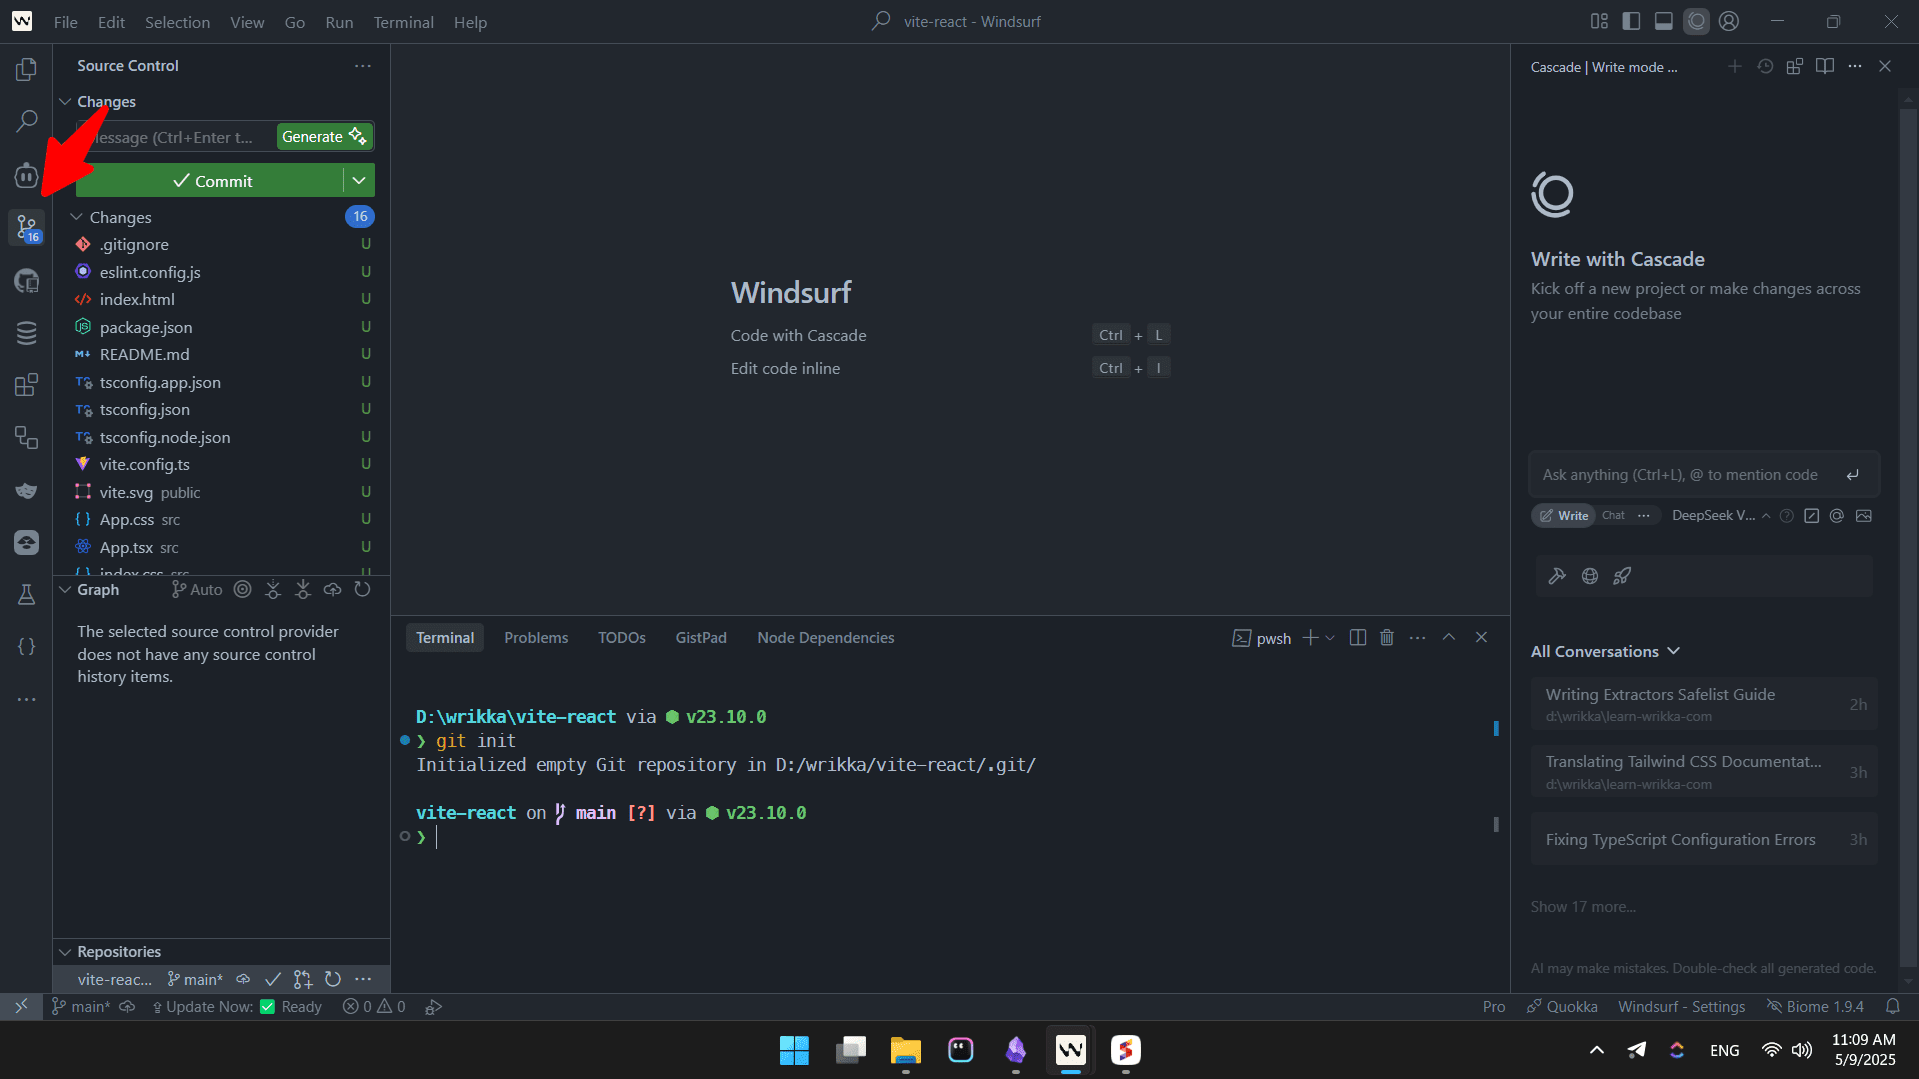Click the Pull icon in Graph header

[x=303, y=590]
